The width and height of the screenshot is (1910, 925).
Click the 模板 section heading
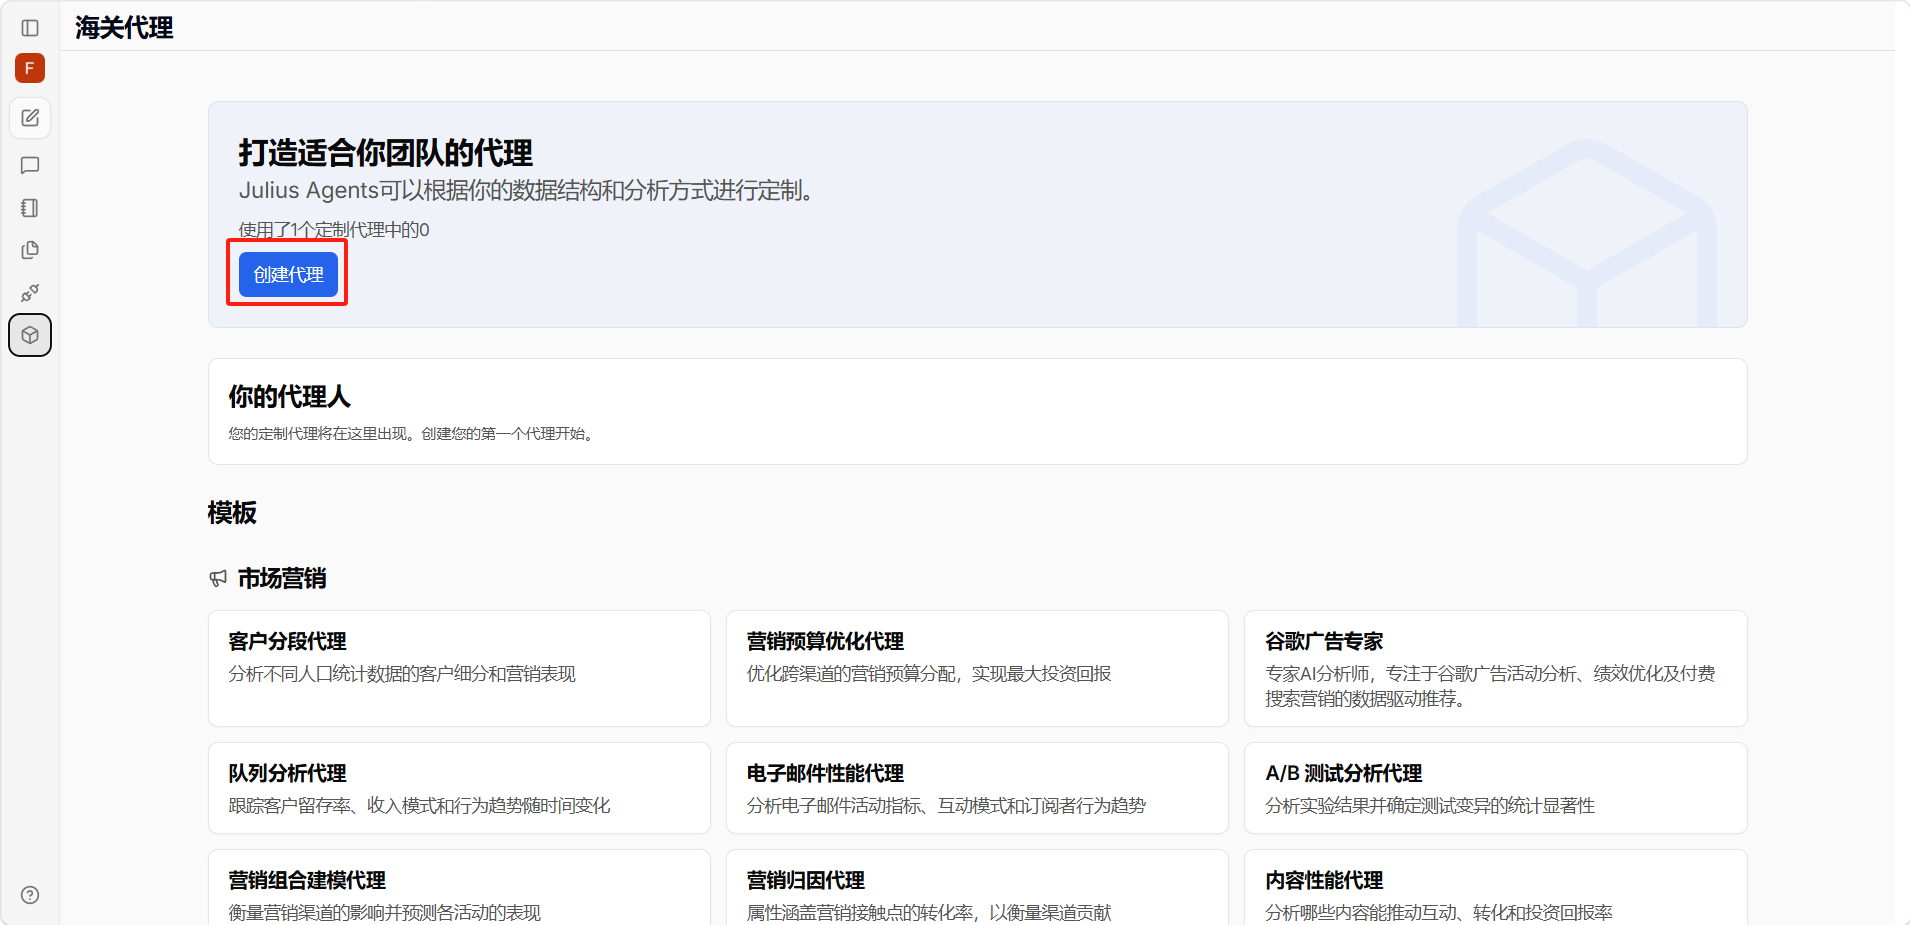232,513
